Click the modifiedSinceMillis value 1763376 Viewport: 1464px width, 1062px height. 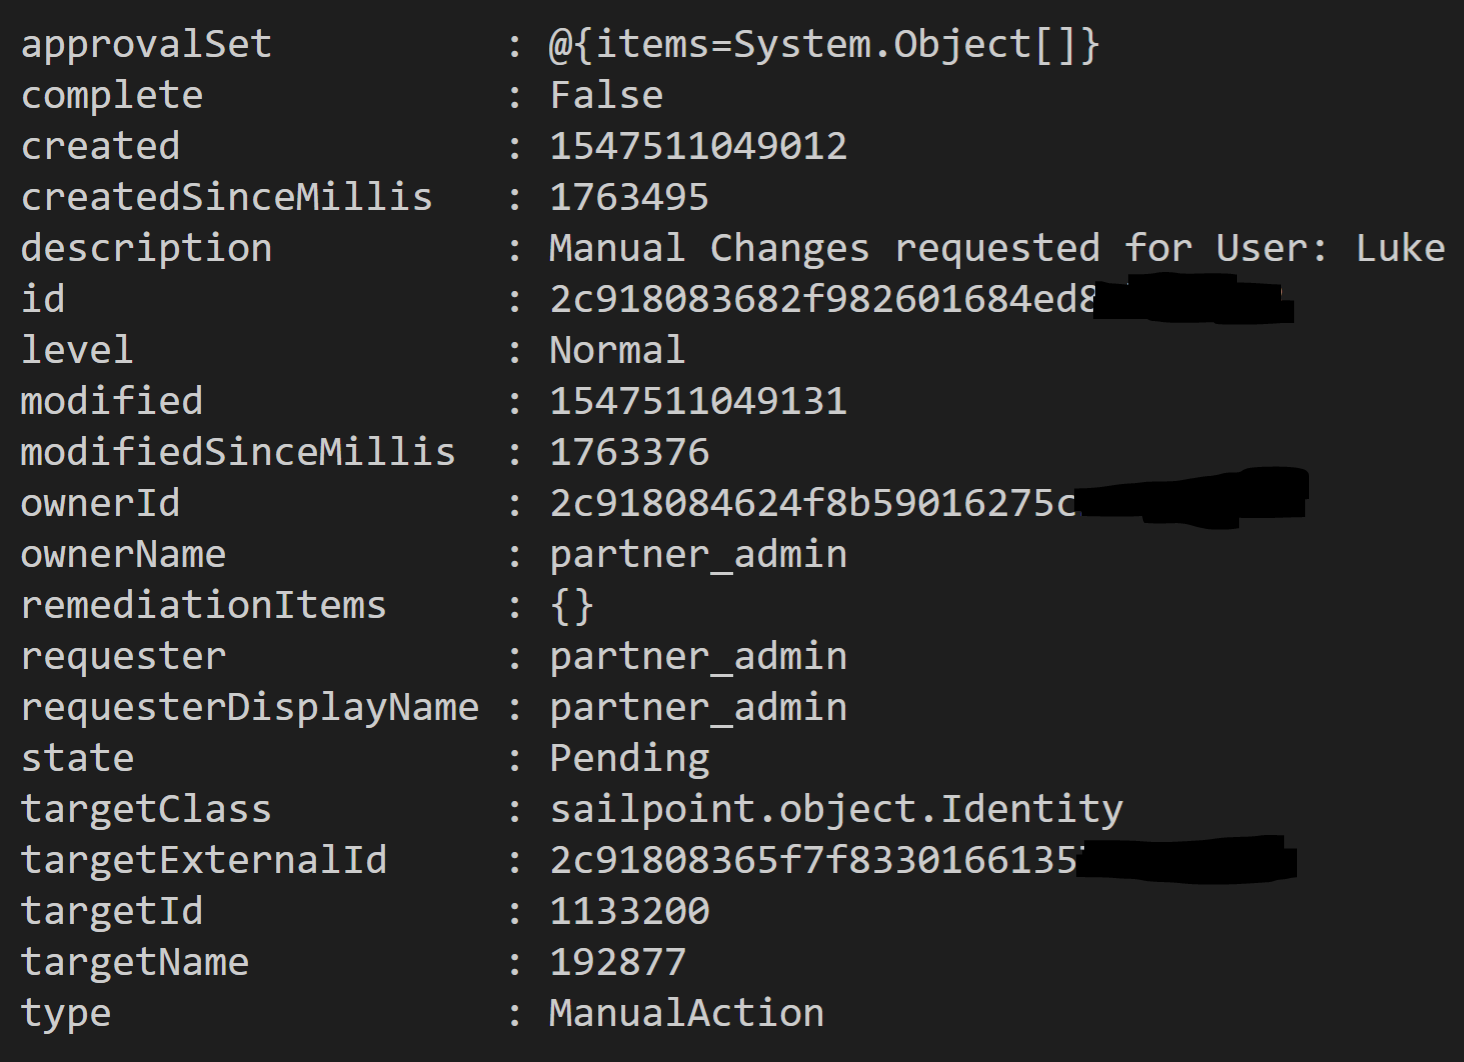[x=629, y=453]
